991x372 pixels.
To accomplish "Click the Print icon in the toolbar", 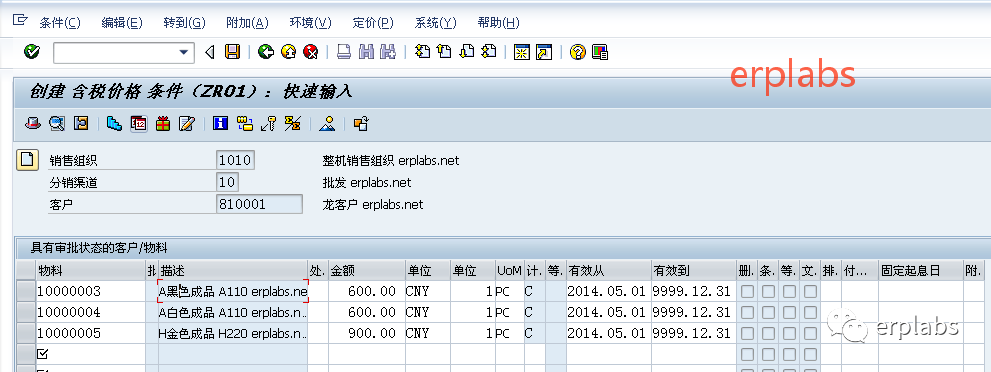I will point(344,52).
